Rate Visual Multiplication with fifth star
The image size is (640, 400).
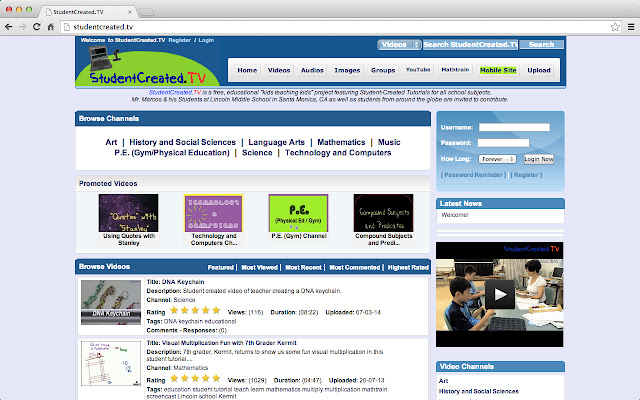216,378
